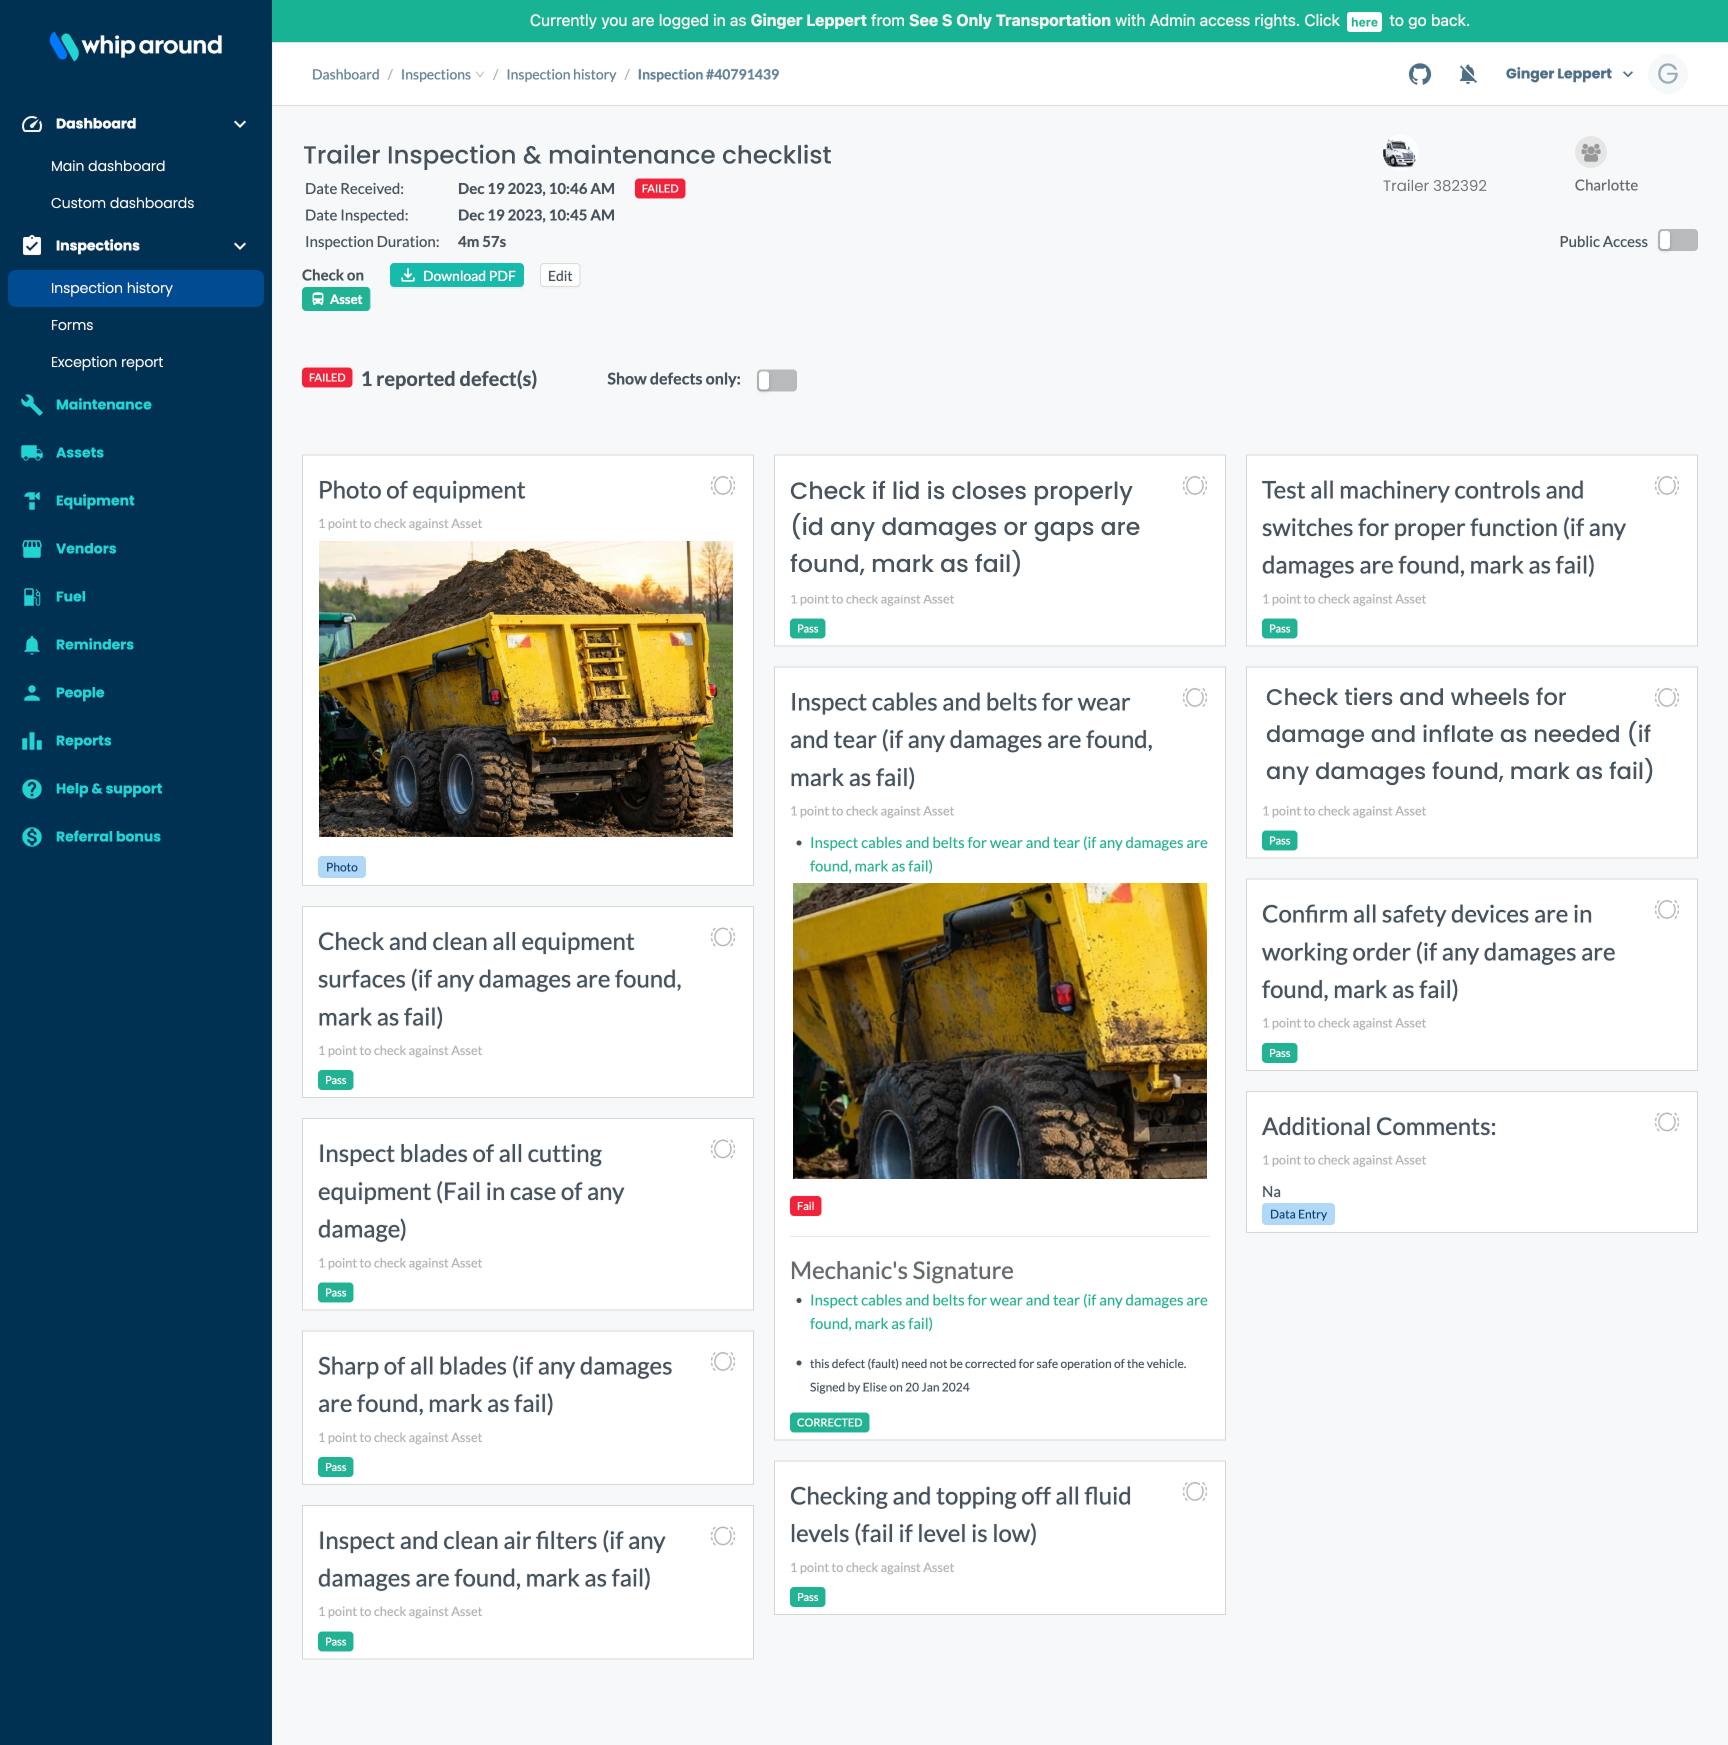
Task: Click the Whip Around logo
Action: click(x=136, y=45)
